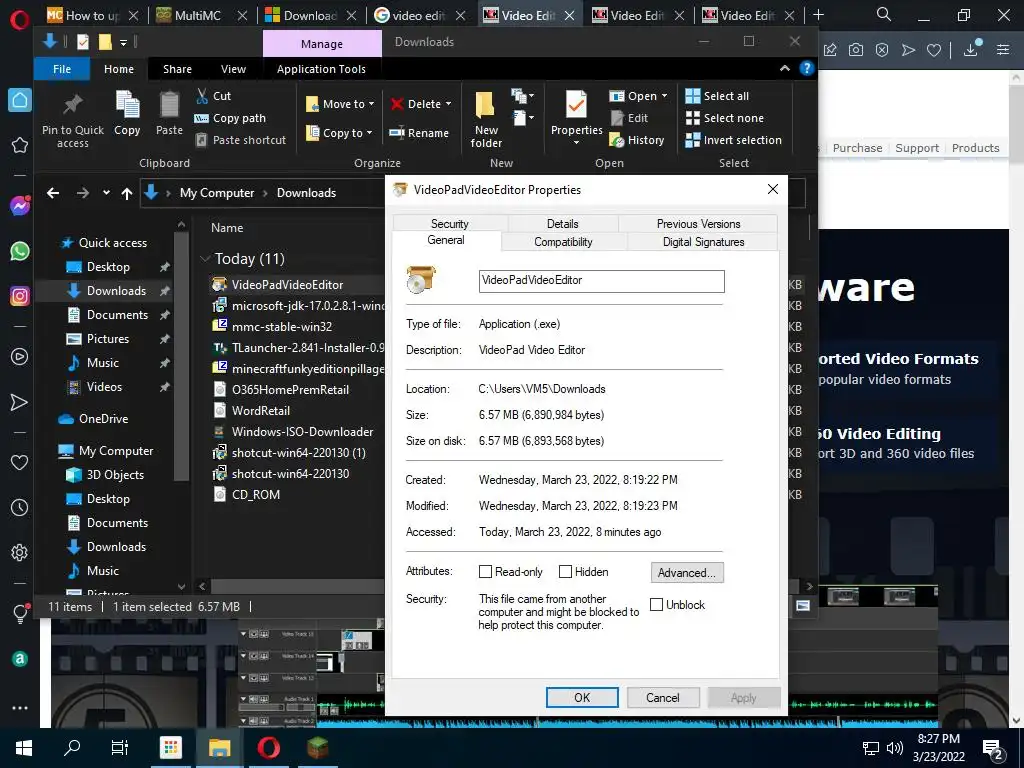1024x768 pixels.
Task: Open the Move to dropdown
Action: 340,104
